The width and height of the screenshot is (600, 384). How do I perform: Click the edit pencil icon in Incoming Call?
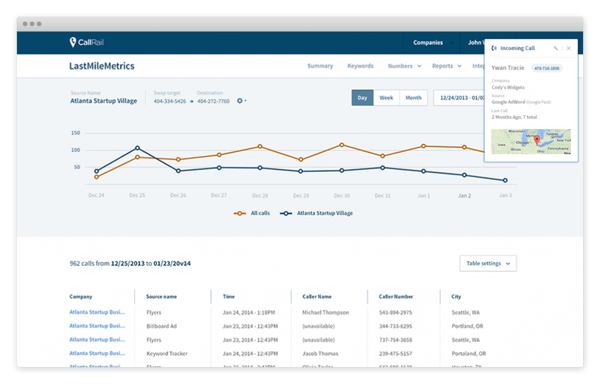click(556, 48)
